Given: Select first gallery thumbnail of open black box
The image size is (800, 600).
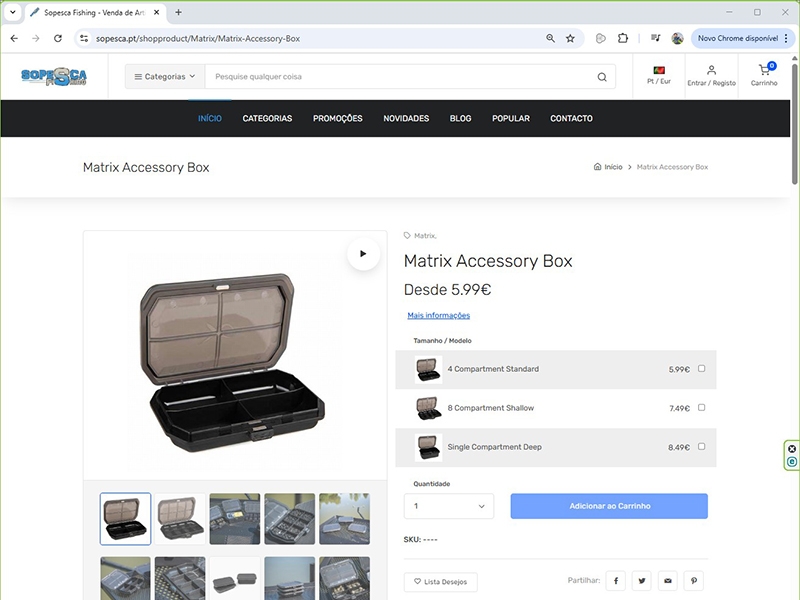Looking at the screenshot, I should point(126,519).
